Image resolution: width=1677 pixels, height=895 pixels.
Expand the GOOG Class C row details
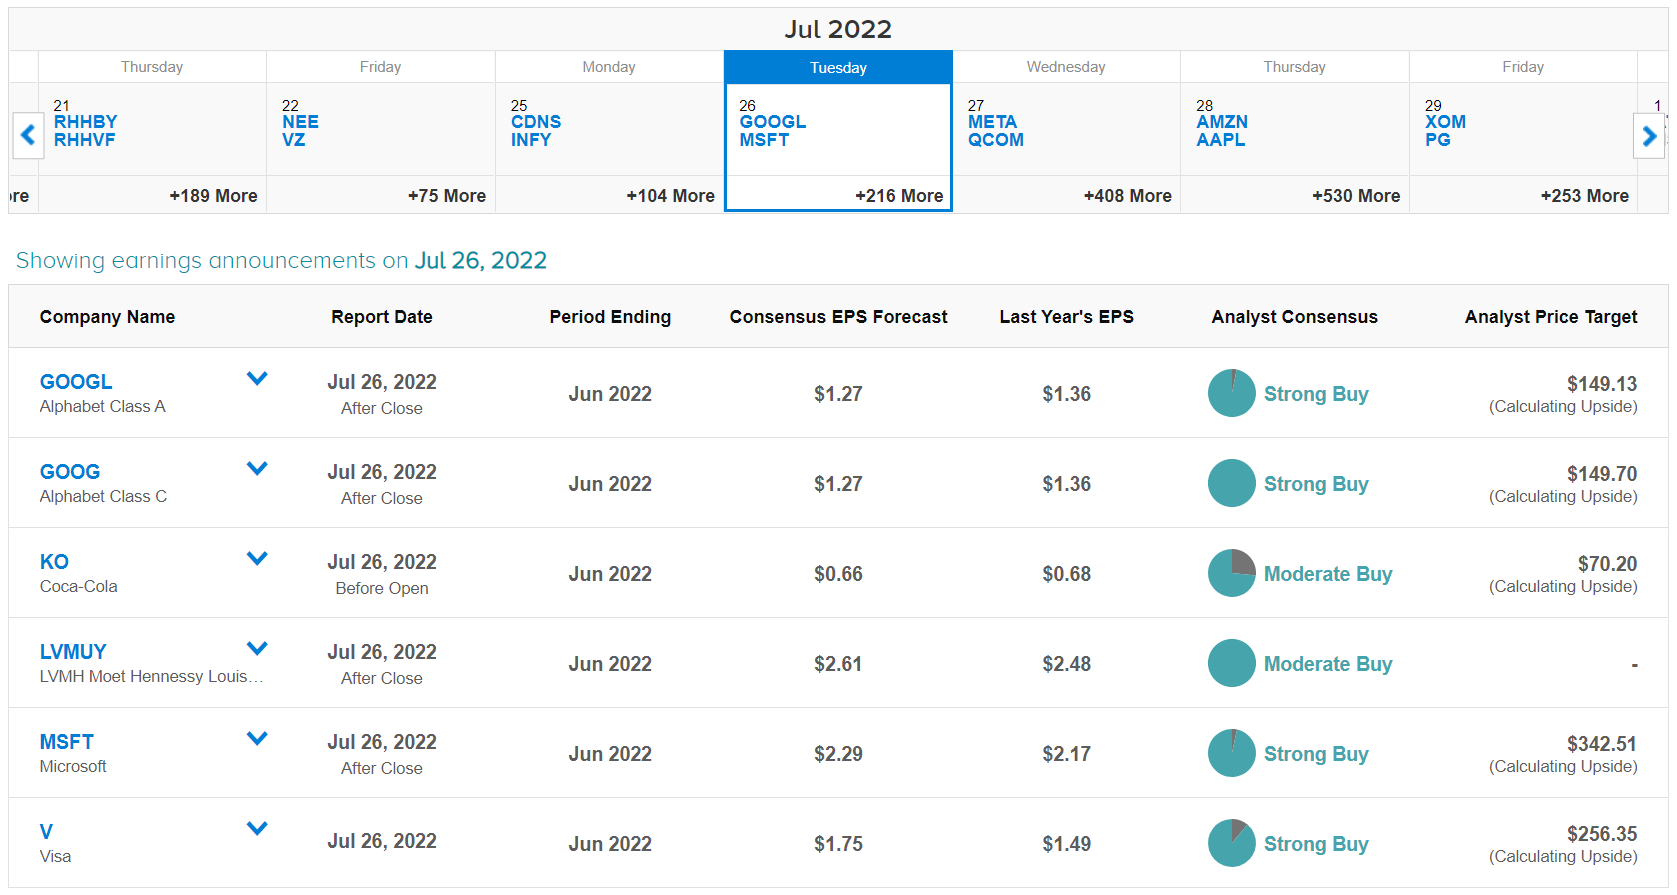(x=257, y=468)
